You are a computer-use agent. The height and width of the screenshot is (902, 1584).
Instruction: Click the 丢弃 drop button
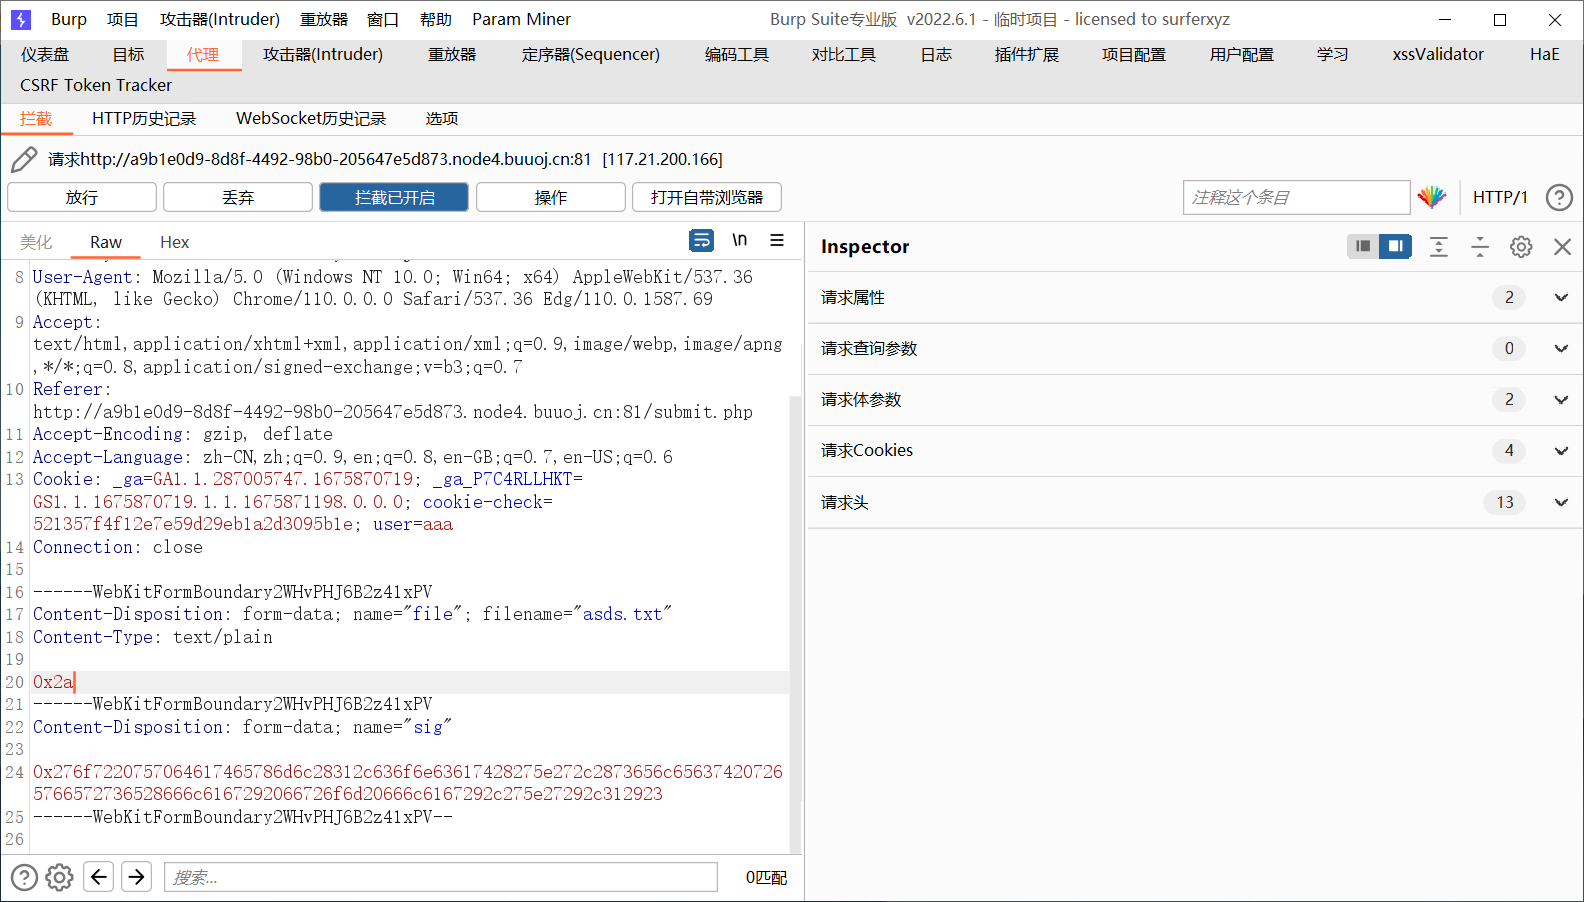(238, 197)
